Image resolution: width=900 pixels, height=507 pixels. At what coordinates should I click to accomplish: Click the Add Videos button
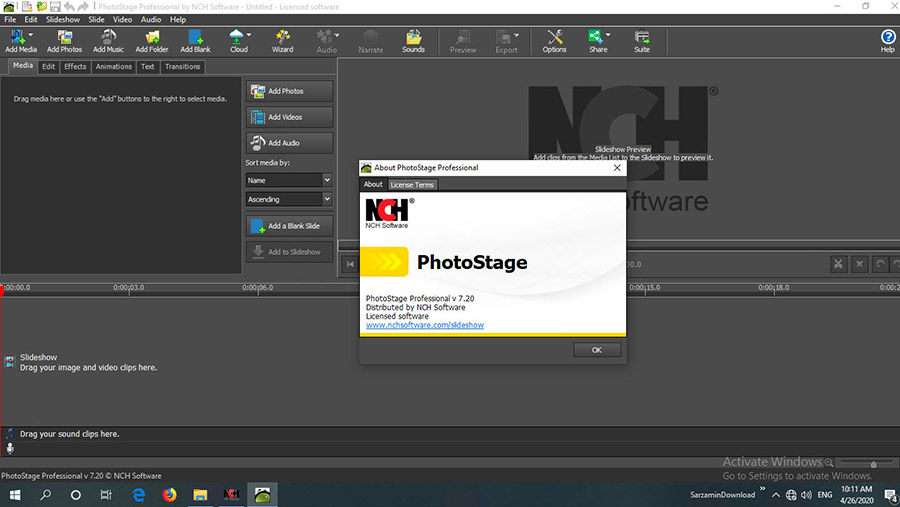click(289, 117)
